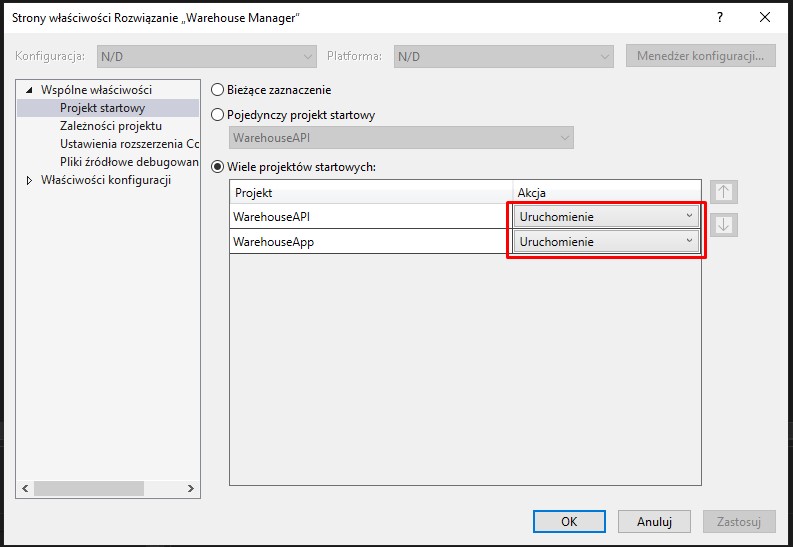Open Menedżer konfiguracji button

(x=700, y=56)
